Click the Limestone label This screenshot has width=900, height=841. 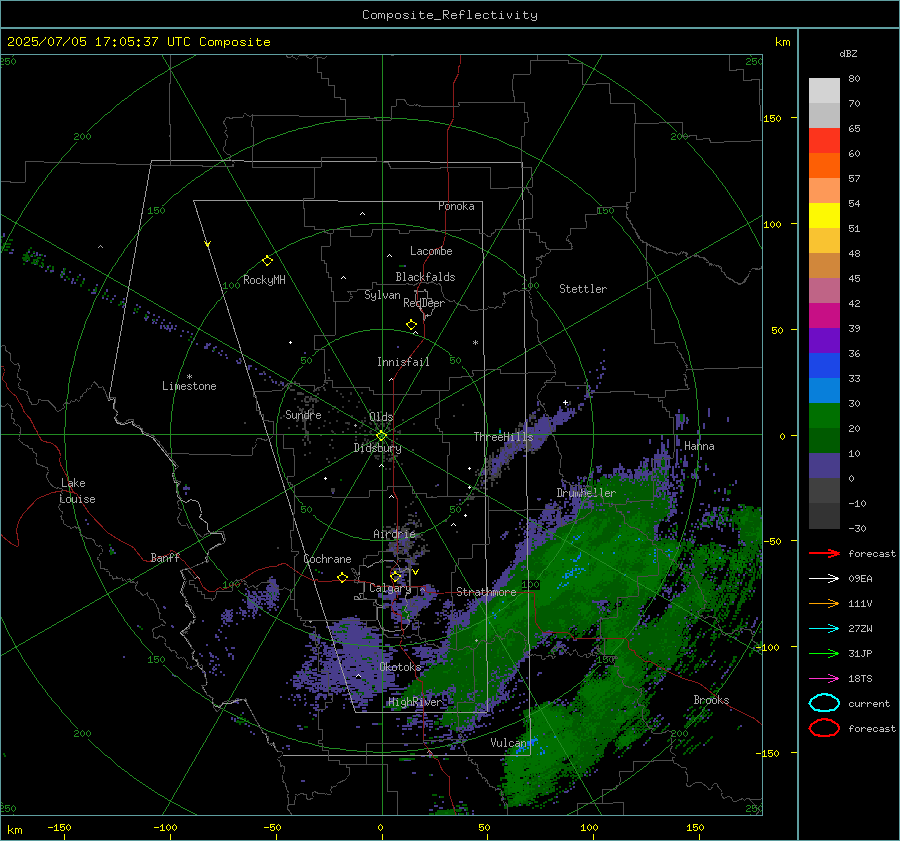click(x=189, y=386)
